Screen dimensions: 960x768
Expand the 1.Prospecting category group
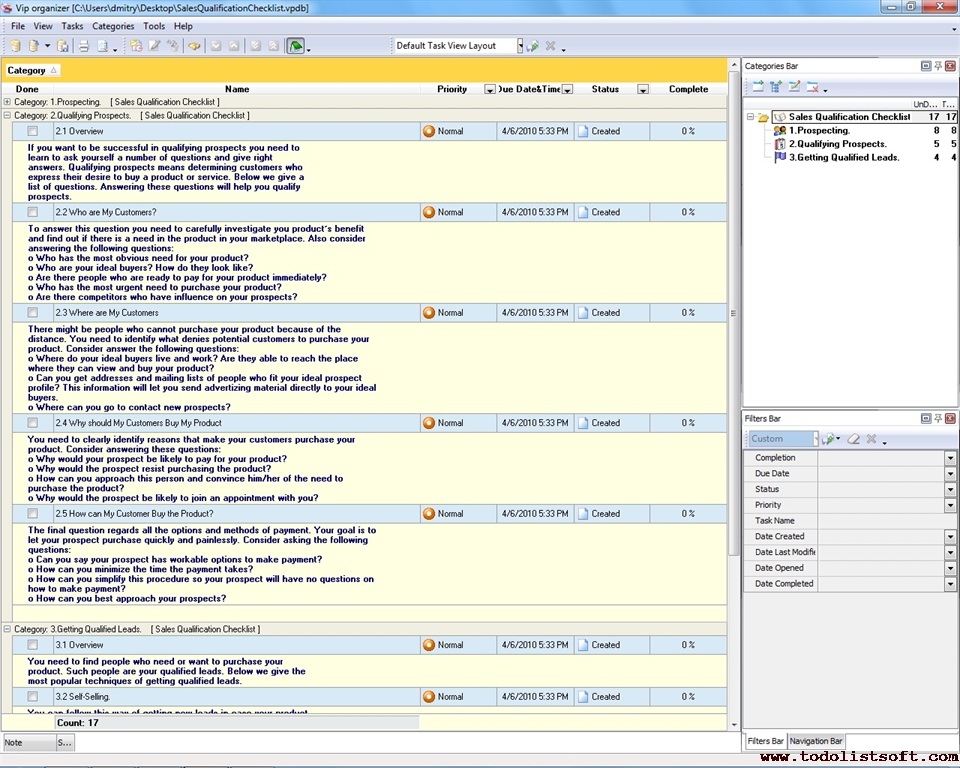pos(8,102)
